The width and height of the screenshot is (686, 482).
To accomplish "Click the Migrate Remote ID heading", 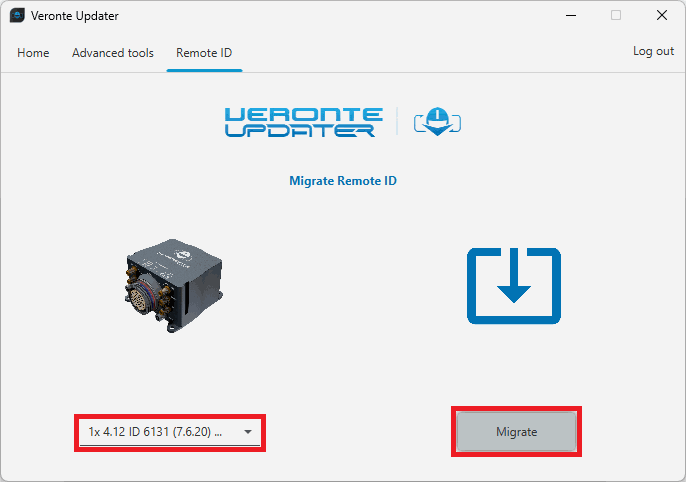I will tap(343, 181).
